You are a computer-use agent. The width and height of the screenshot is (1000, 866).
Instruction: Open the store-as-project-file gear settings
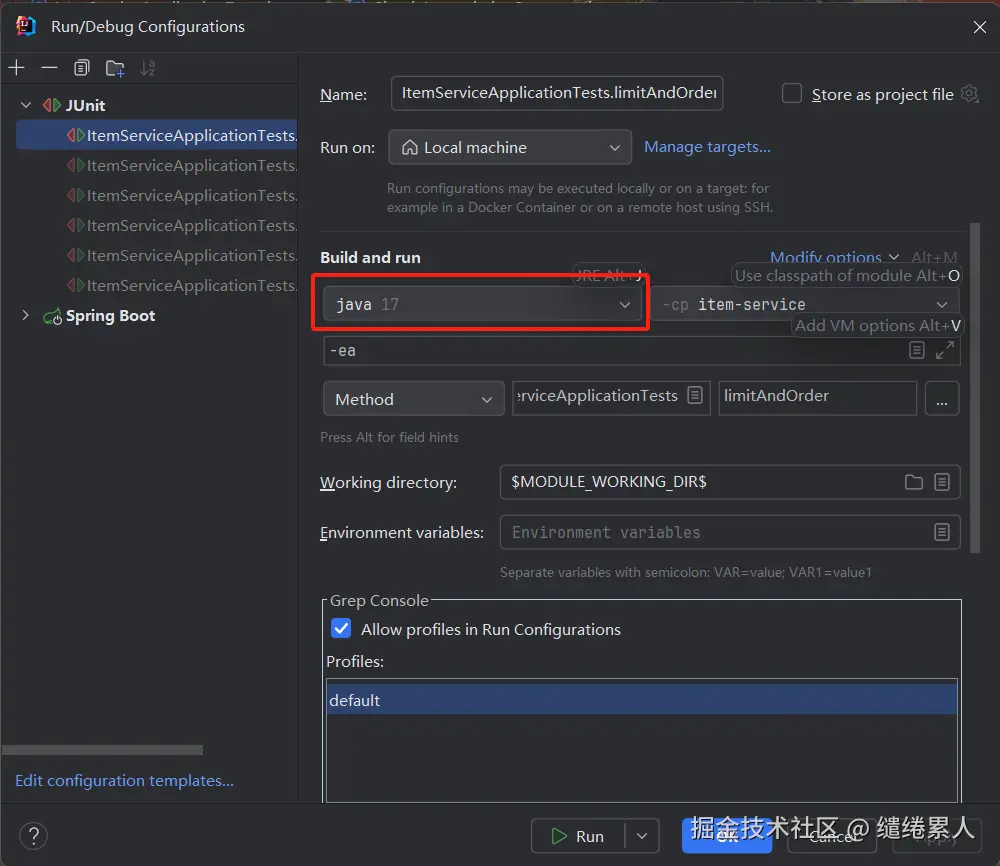coord(970,94)
